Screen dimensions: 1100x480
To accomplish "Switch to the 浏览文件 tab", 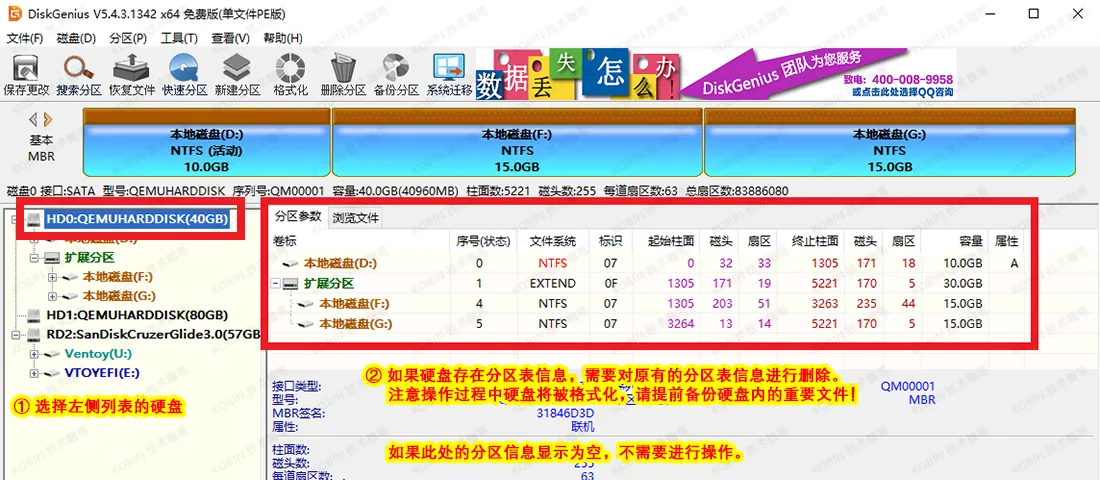I will (x=356, y=218).
